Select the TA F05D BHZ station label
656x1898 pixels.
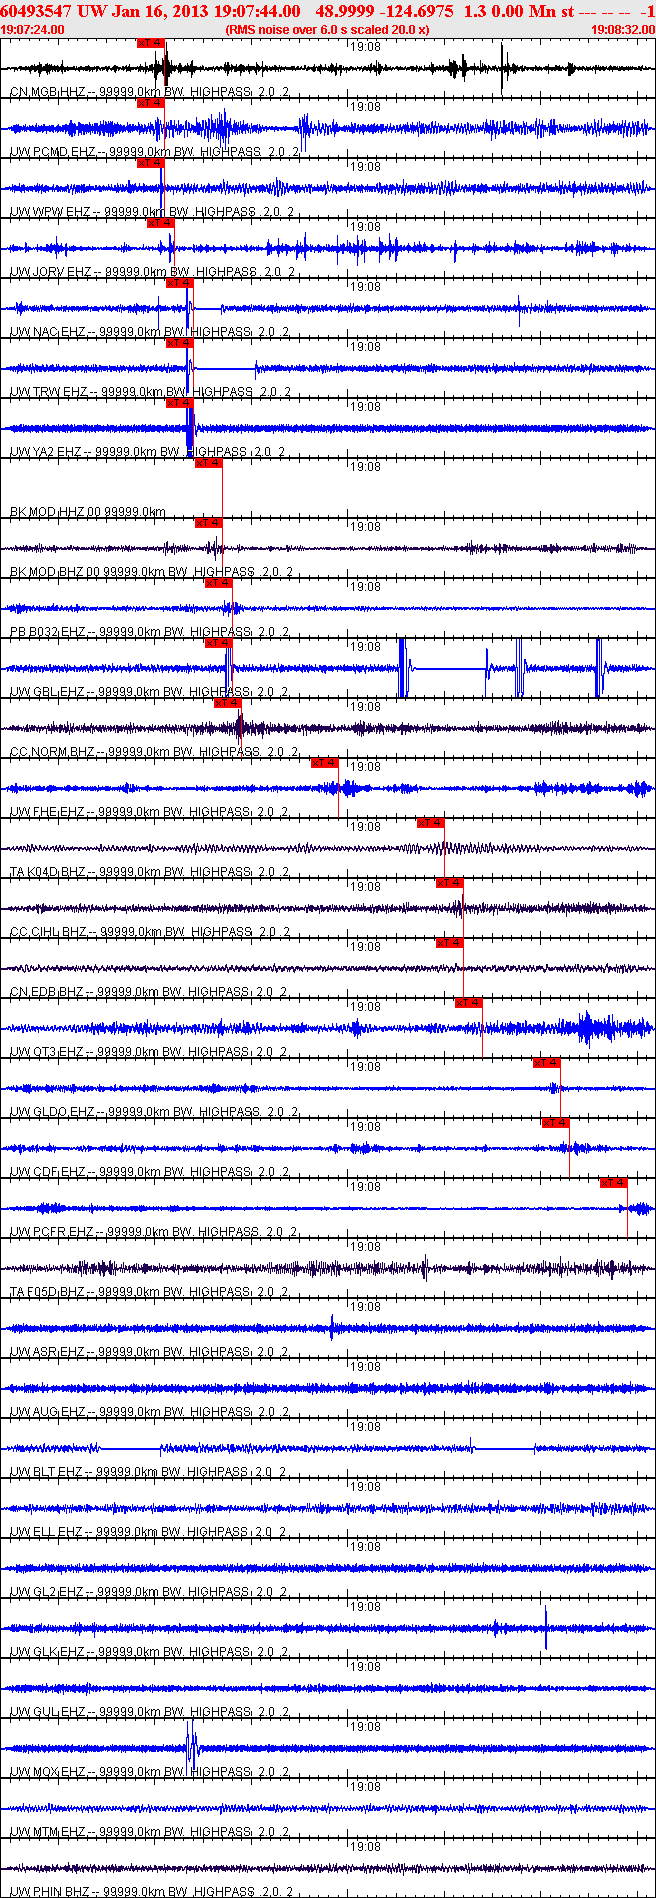(x=150, y=1292)
